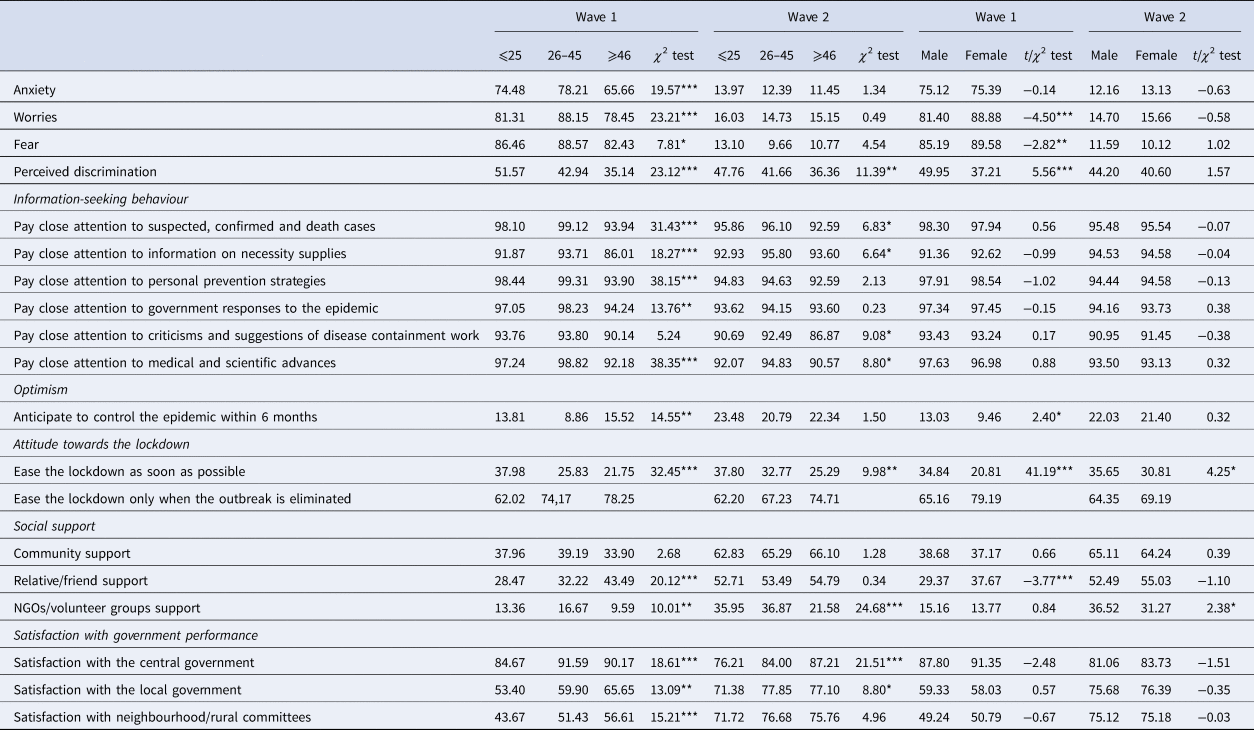The image size is (1254, 730).
Task: Select Satisfaction with neighbourhood/rural committees label
Action: [x=162, y=716]
